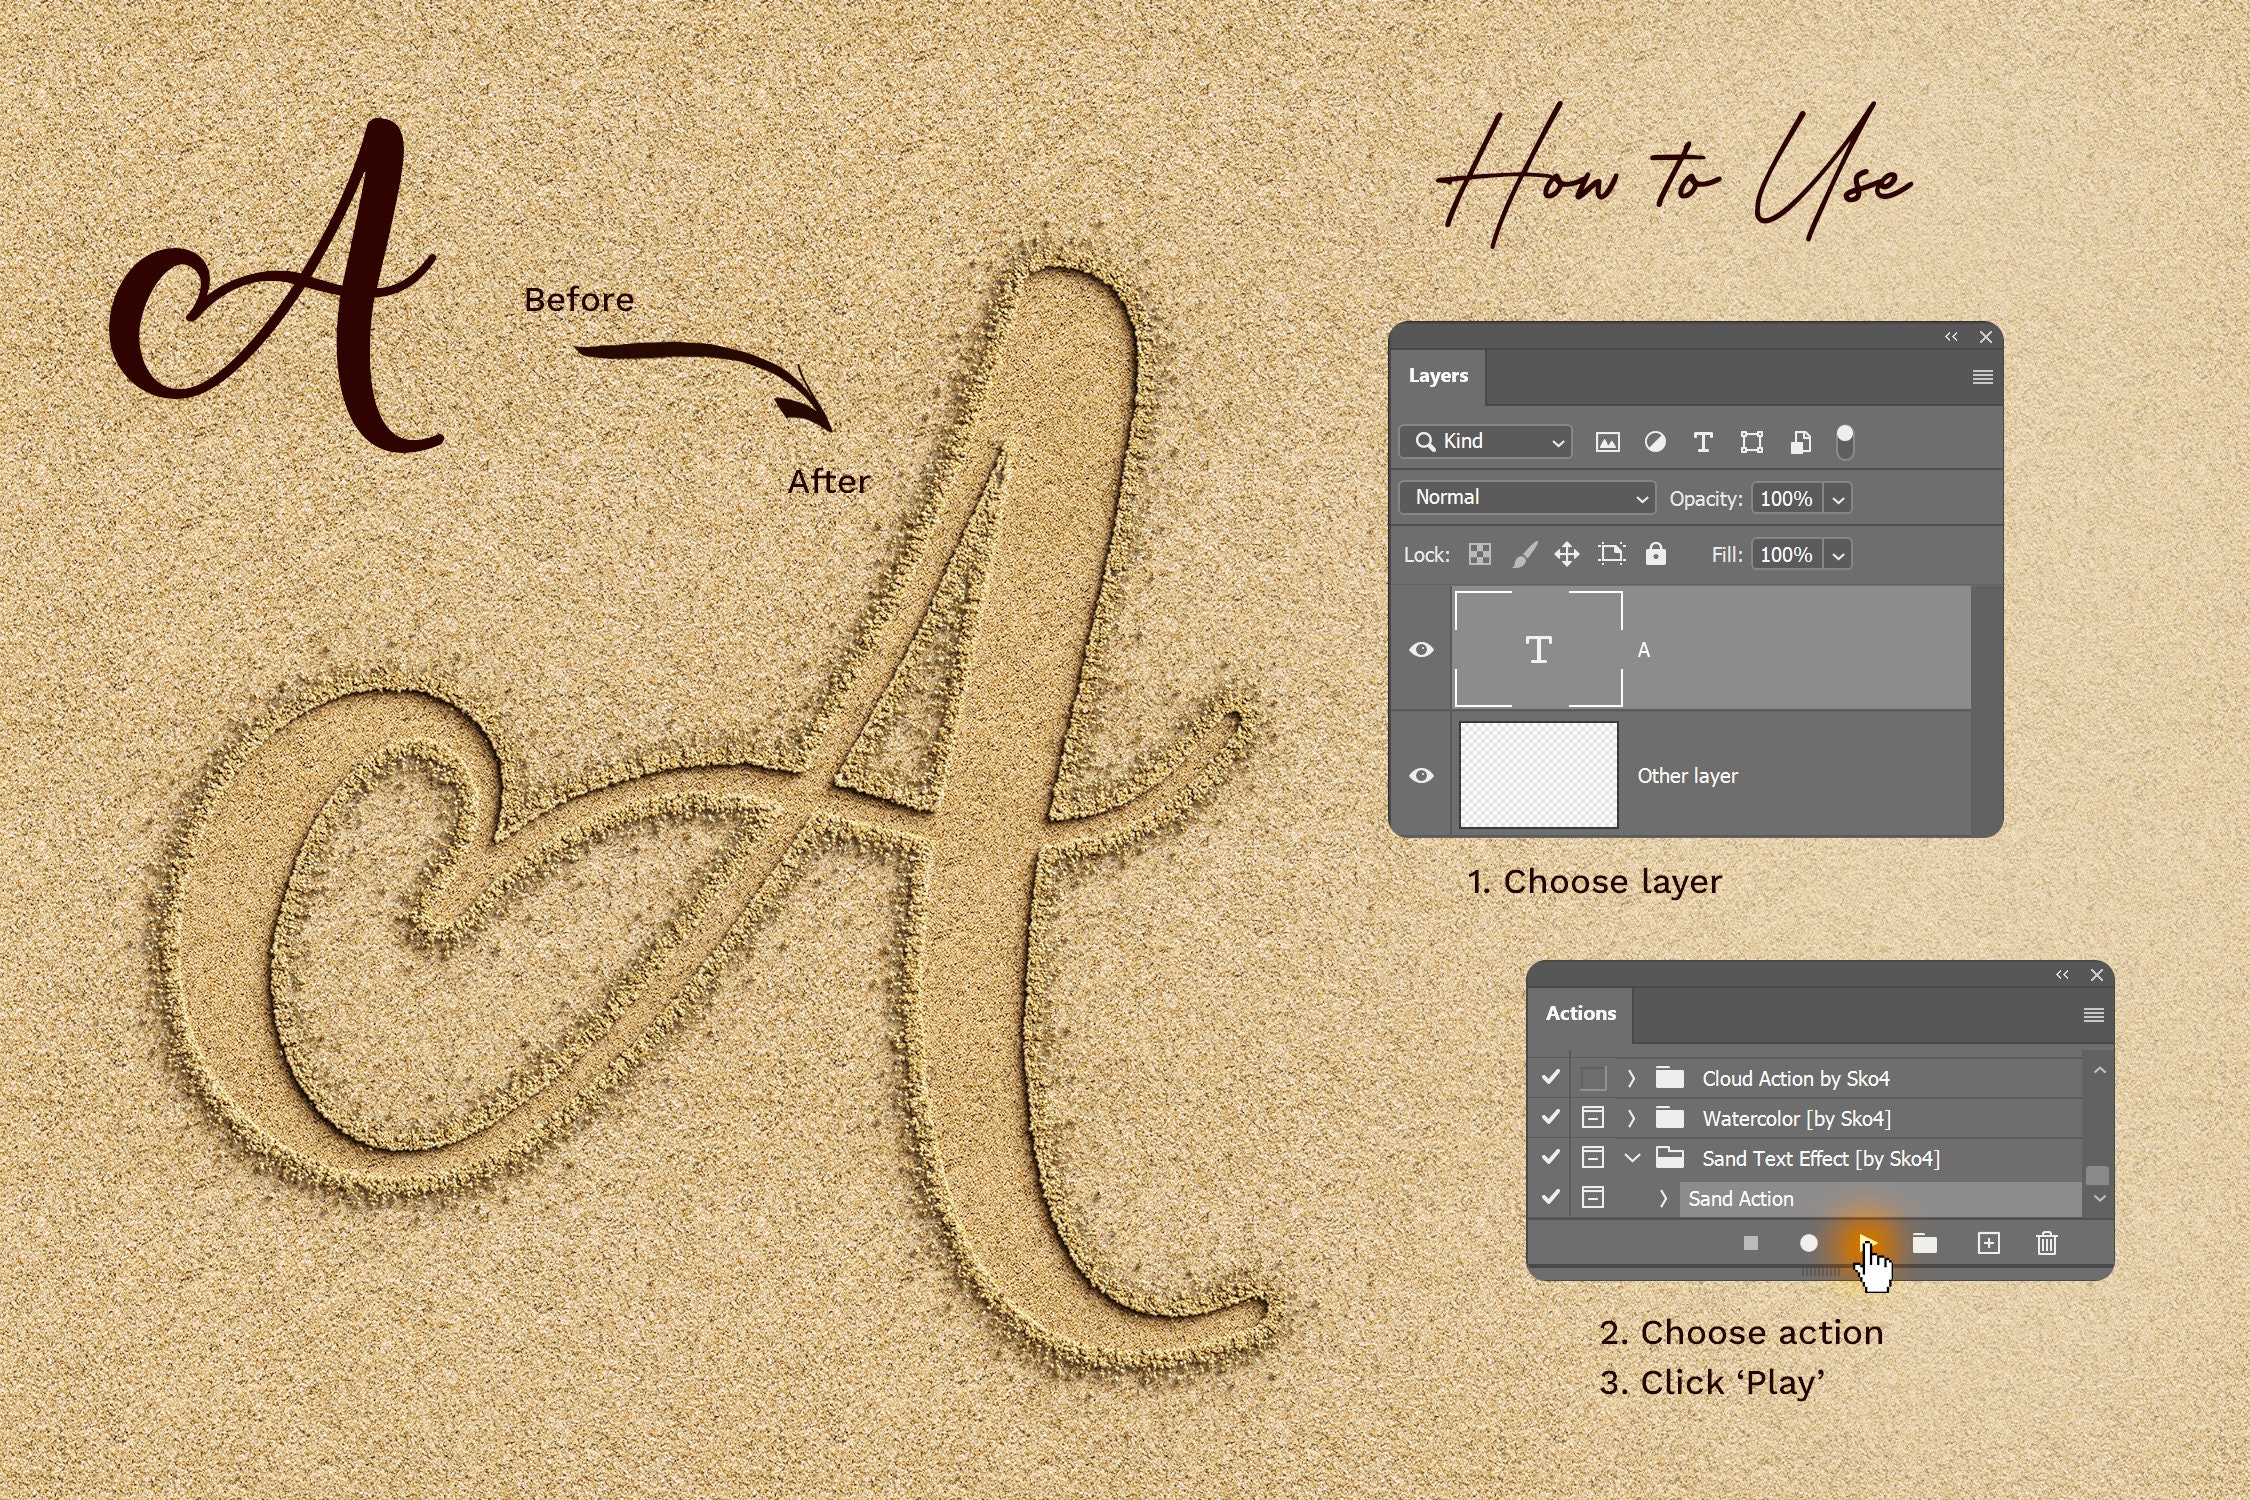Viewport: 2250px width, 1500px height.
Task: Toggle visibility of 'Other layer'
Action: 1424,776
